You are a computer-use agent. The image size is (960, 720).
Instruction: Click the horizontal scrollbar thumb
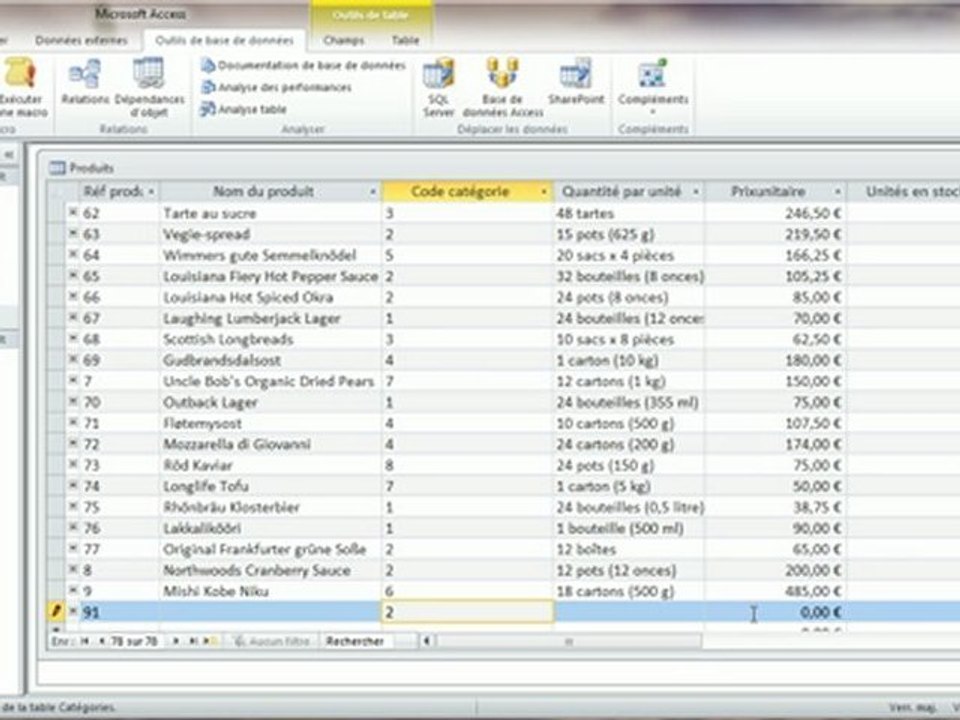[568, 642]
